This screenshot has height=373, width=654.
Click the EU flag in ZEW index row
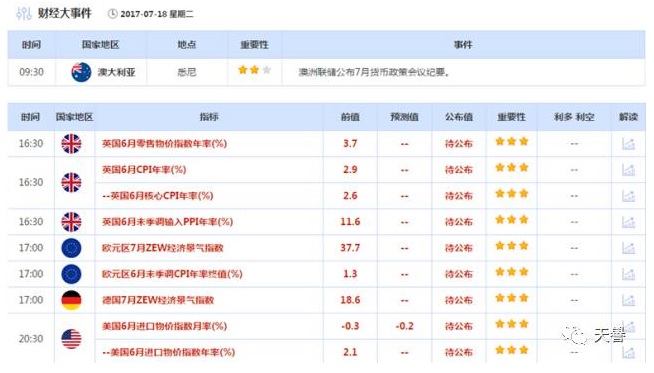71,248
